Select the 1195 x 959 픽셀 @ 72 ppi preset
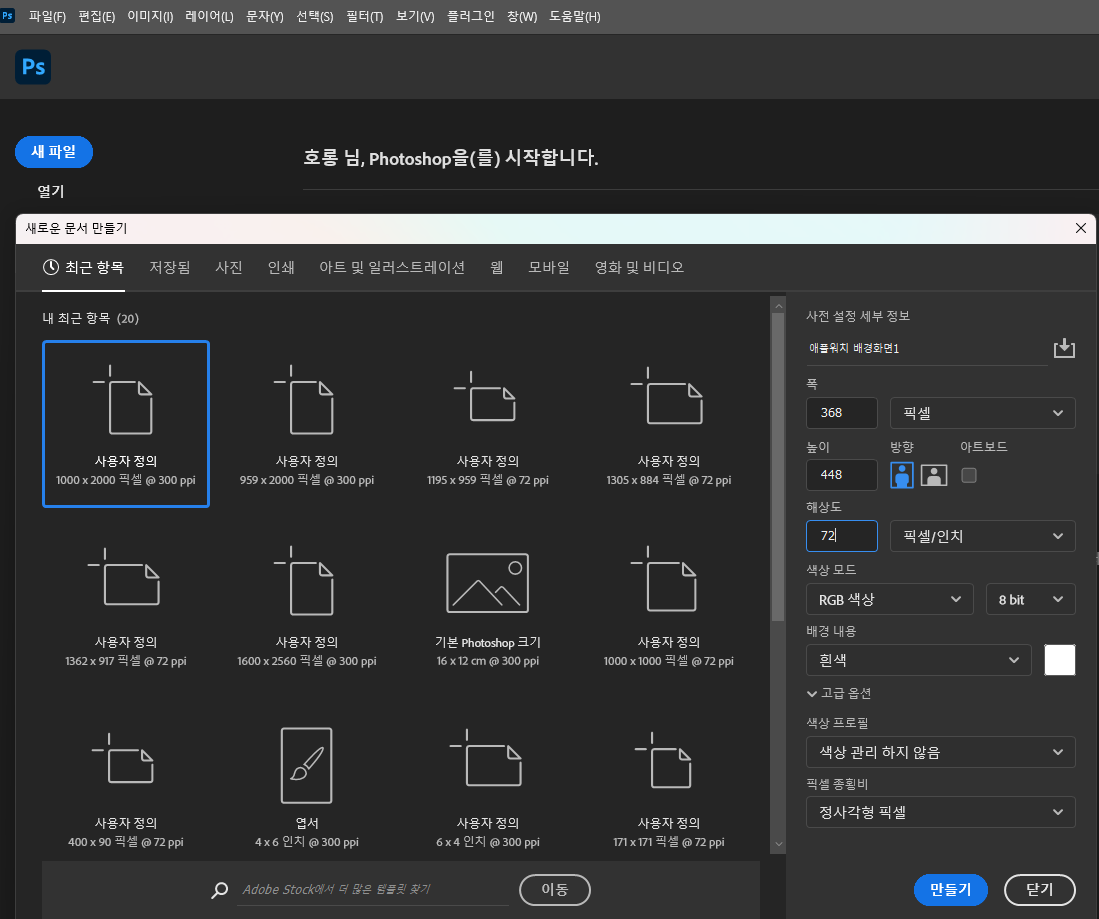 [488, 423]
